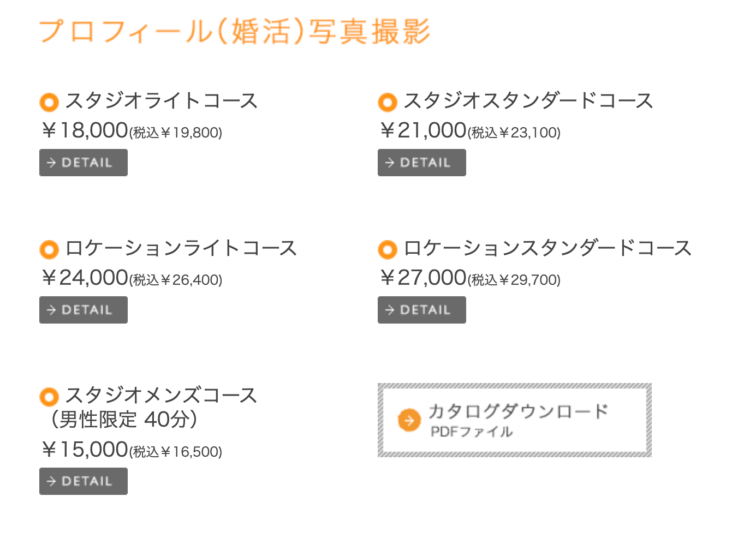Click the PDFファイル label in catalog box

tap(472, 432)
